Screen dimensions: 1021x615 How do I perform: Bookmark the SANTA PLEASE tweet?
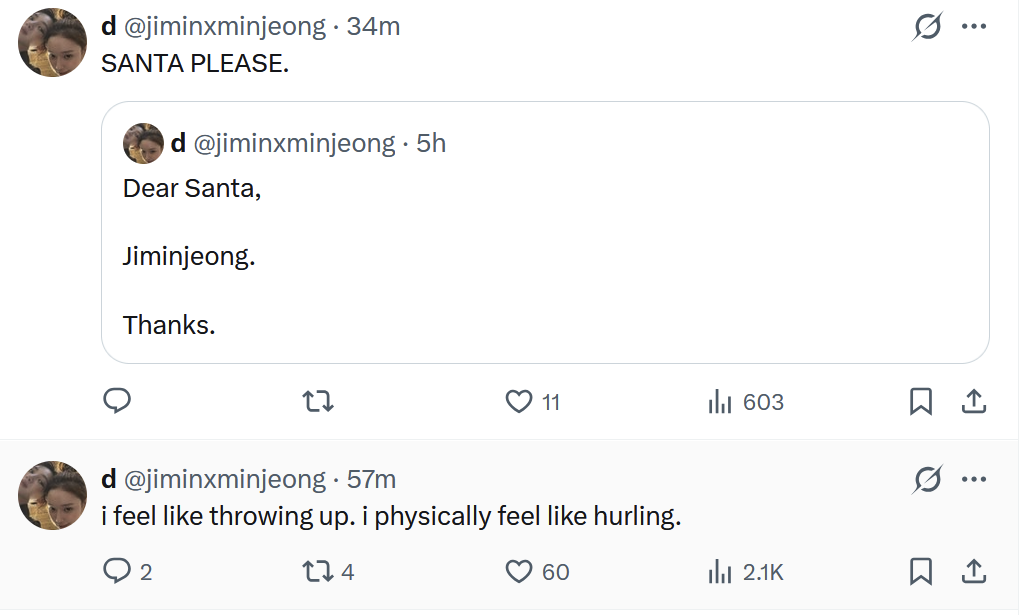pos(921,401)
